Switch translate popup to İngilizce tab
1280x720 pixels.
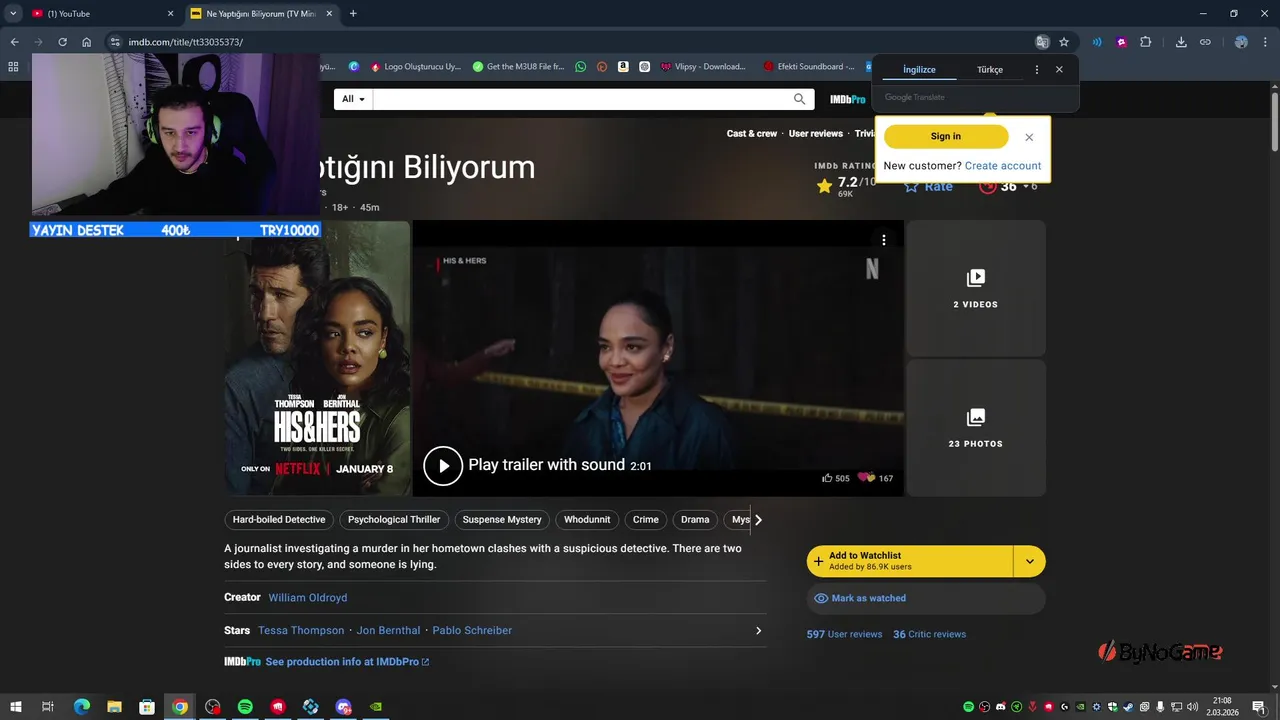tap(919, 70)
